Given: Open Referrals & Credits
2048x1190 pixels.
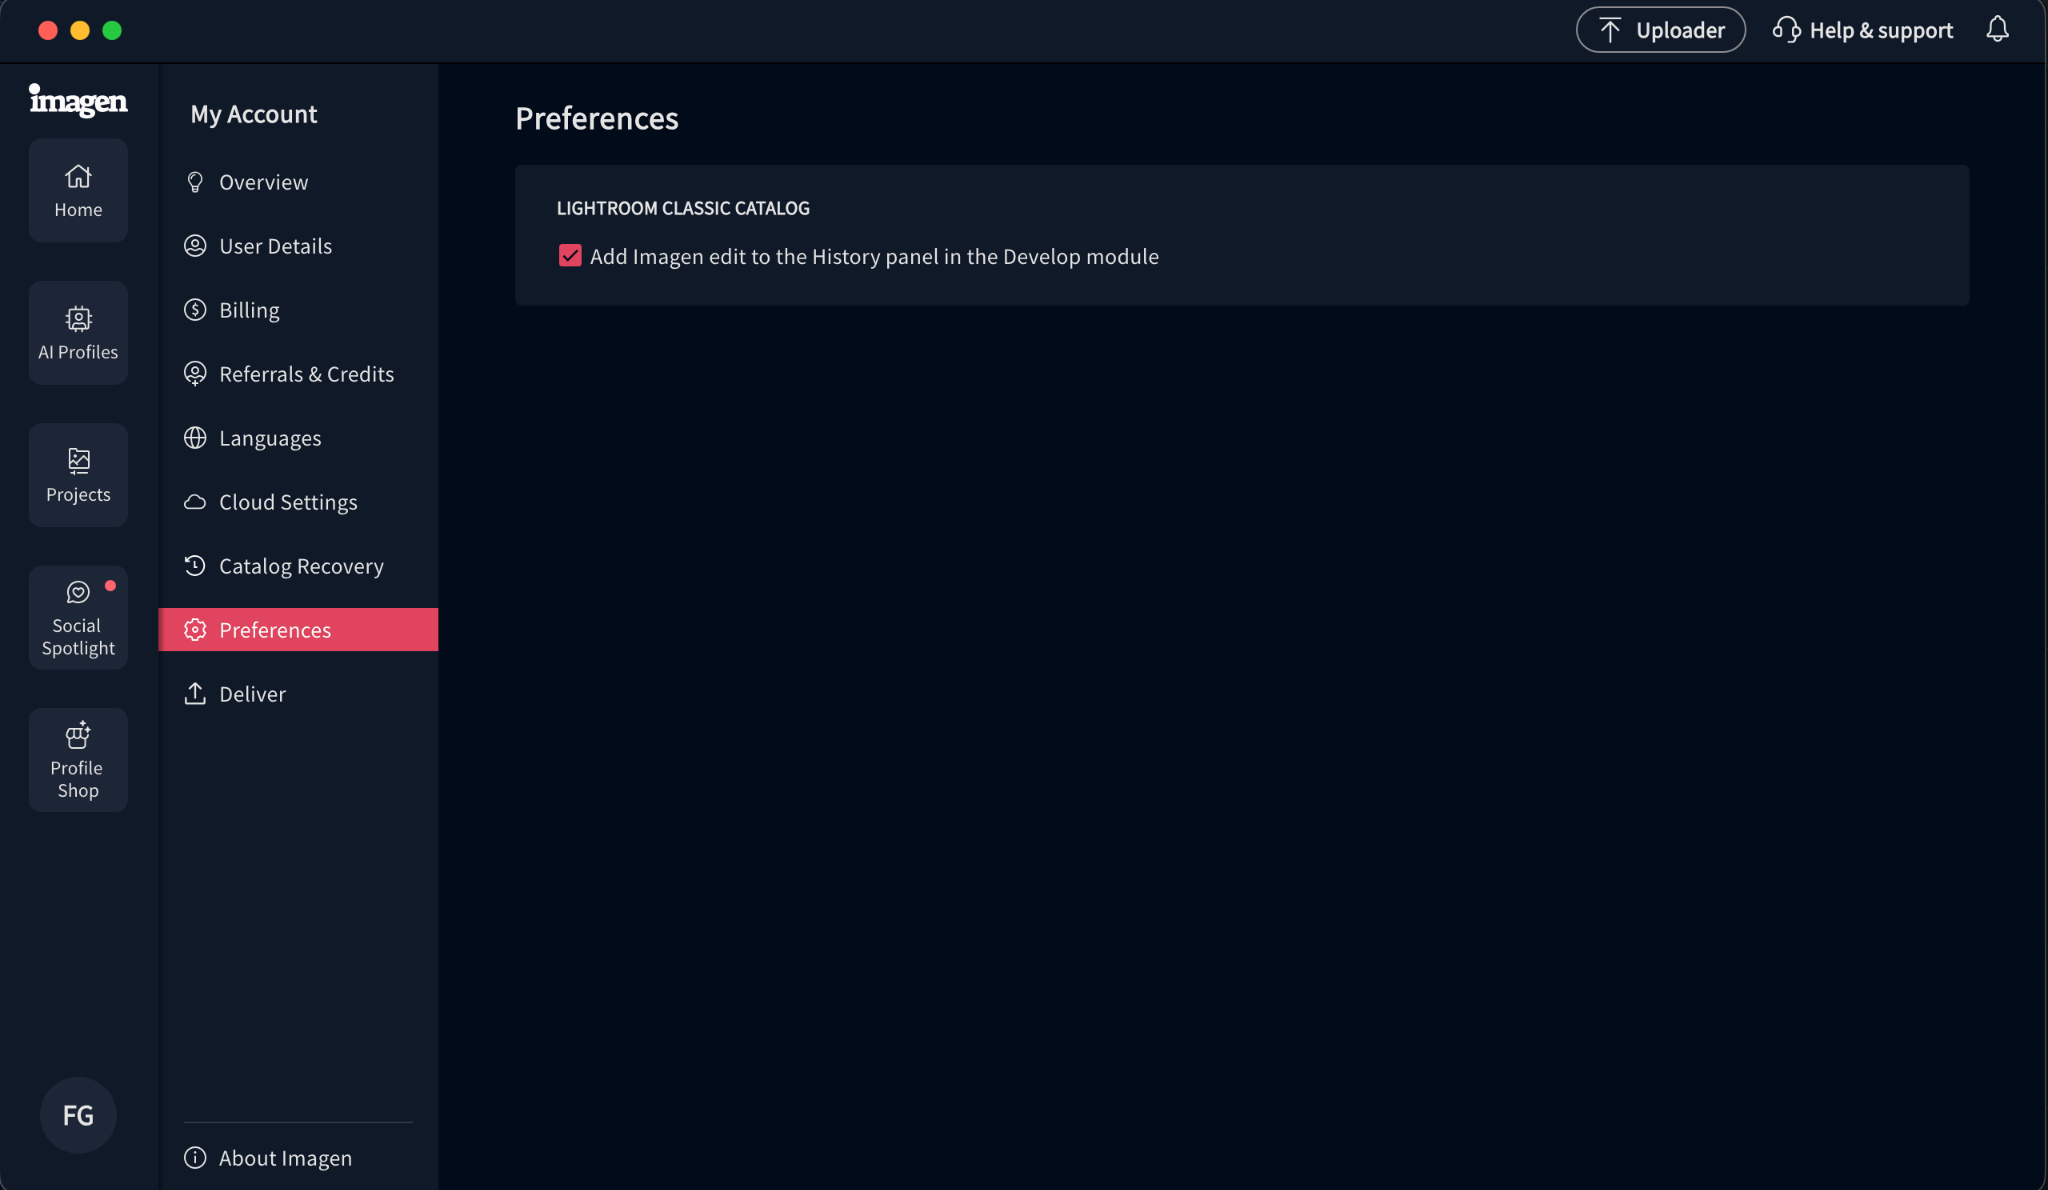Looking at the screenshot, I should [298, 374].
